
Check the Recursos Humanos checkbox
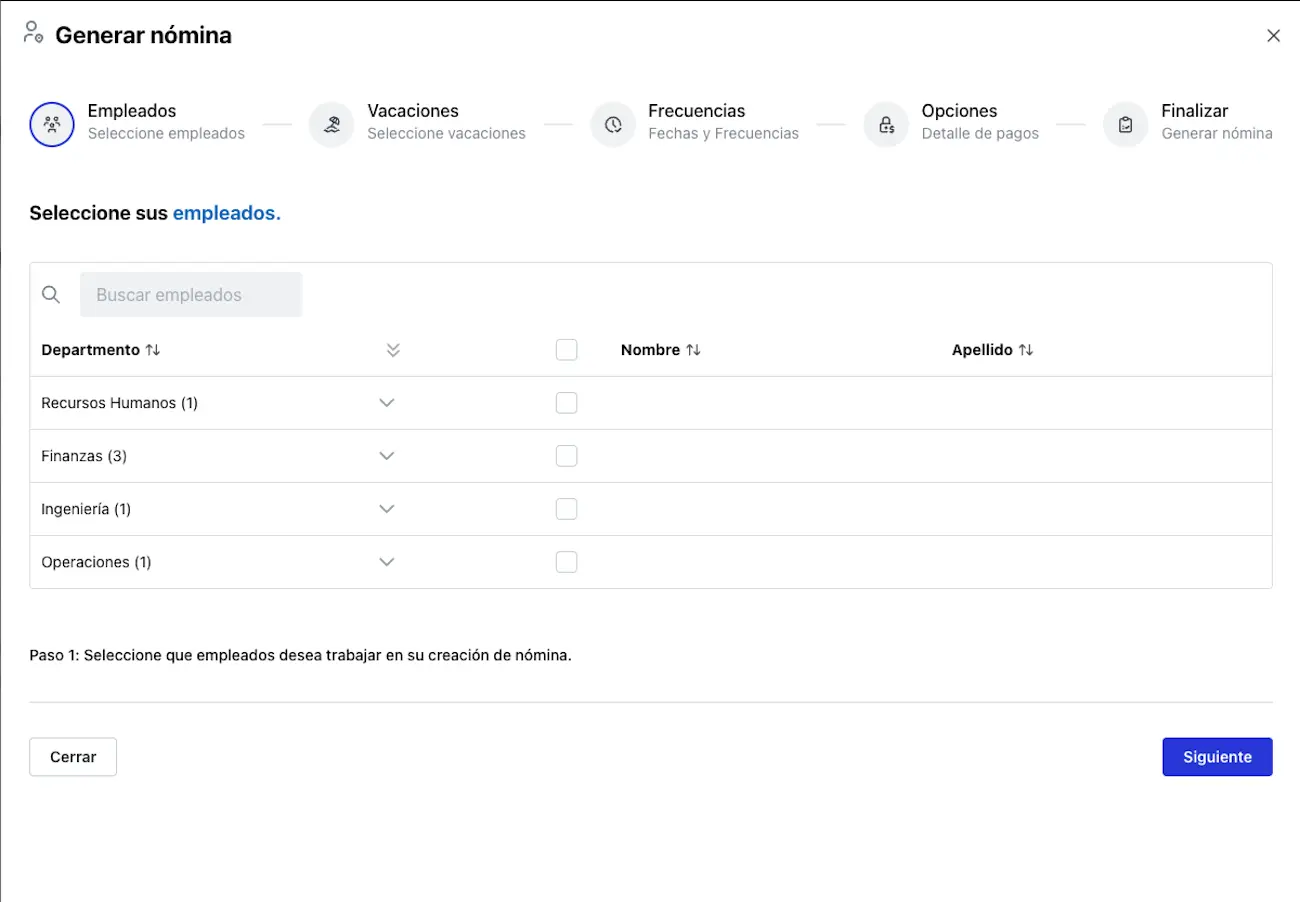coord(566,403)
